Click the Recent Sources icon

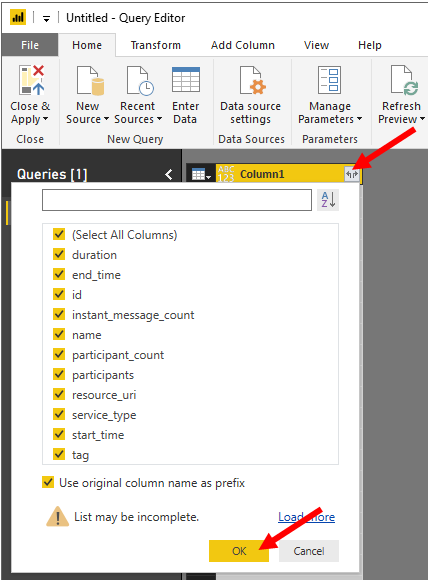[x=140, y=80]
